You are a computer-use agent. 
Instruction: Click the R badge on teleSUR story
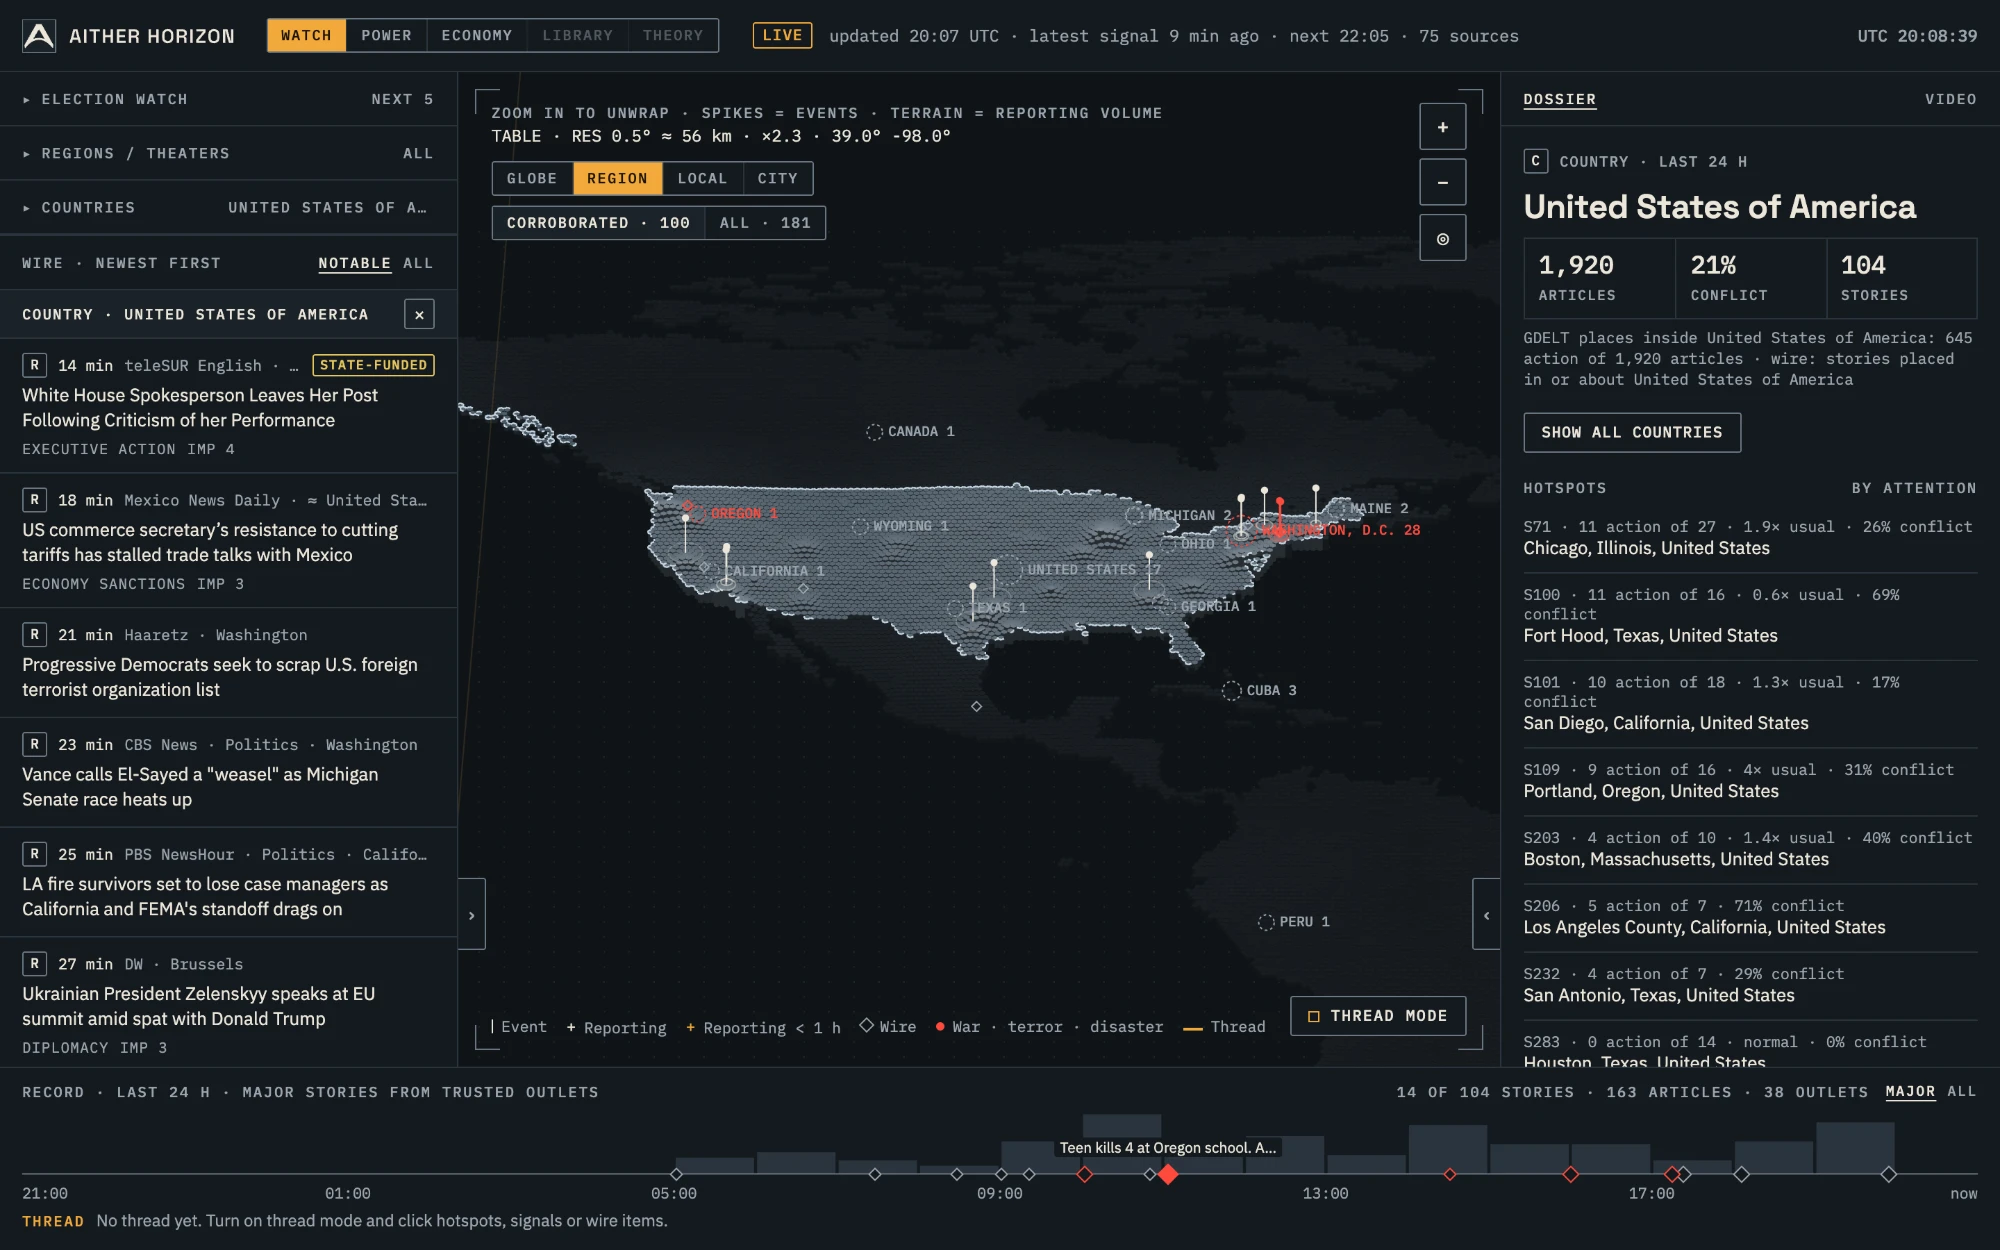[x=35, y=365]
